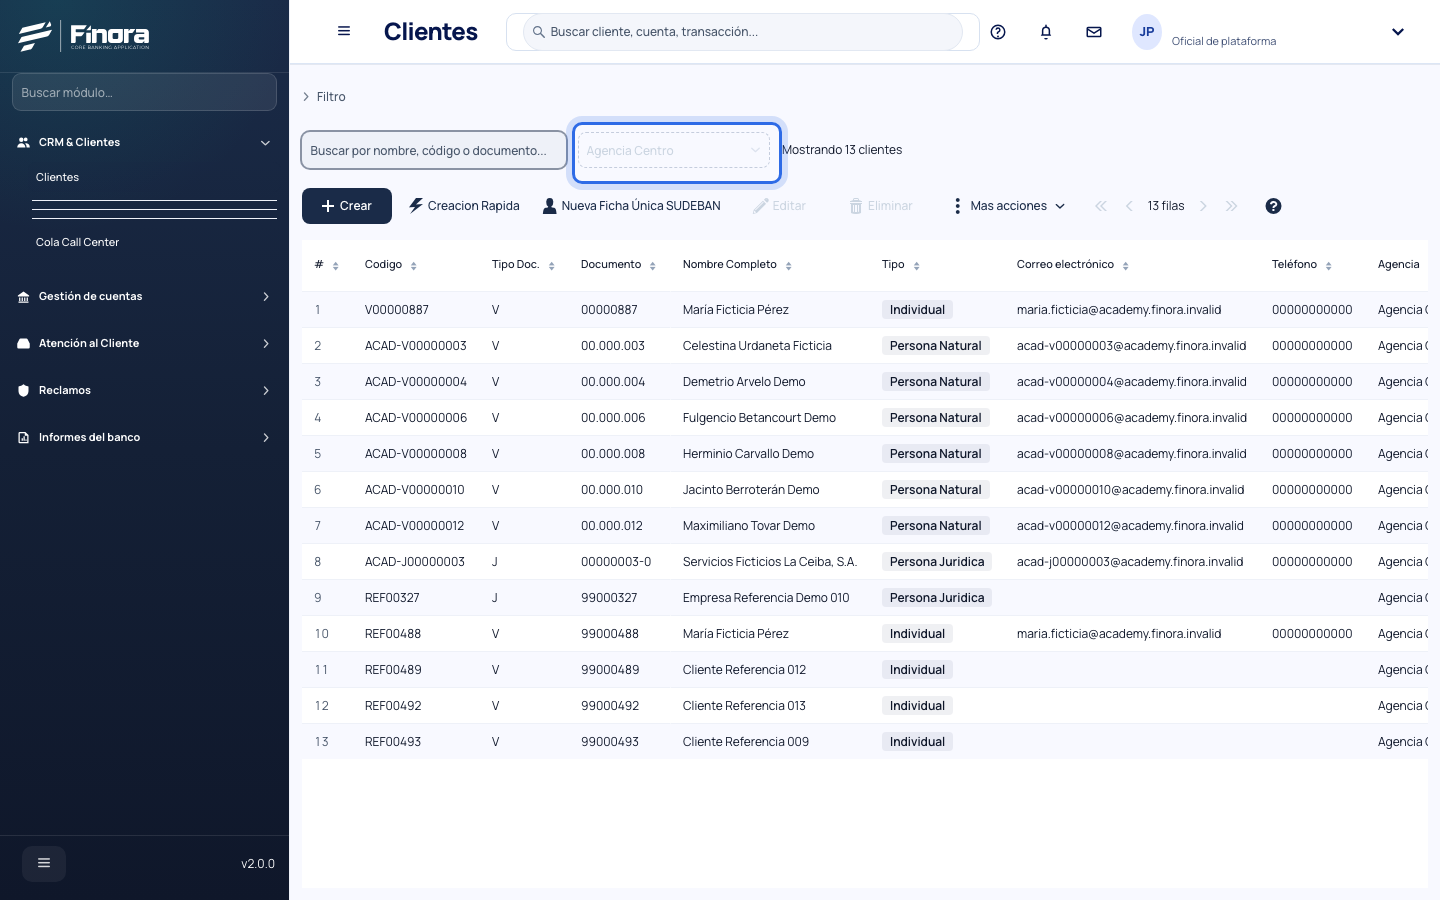The width and height of the screenshot is (1440, 900).
Task: Expand the Filtro section
Action: pos(325,97)
